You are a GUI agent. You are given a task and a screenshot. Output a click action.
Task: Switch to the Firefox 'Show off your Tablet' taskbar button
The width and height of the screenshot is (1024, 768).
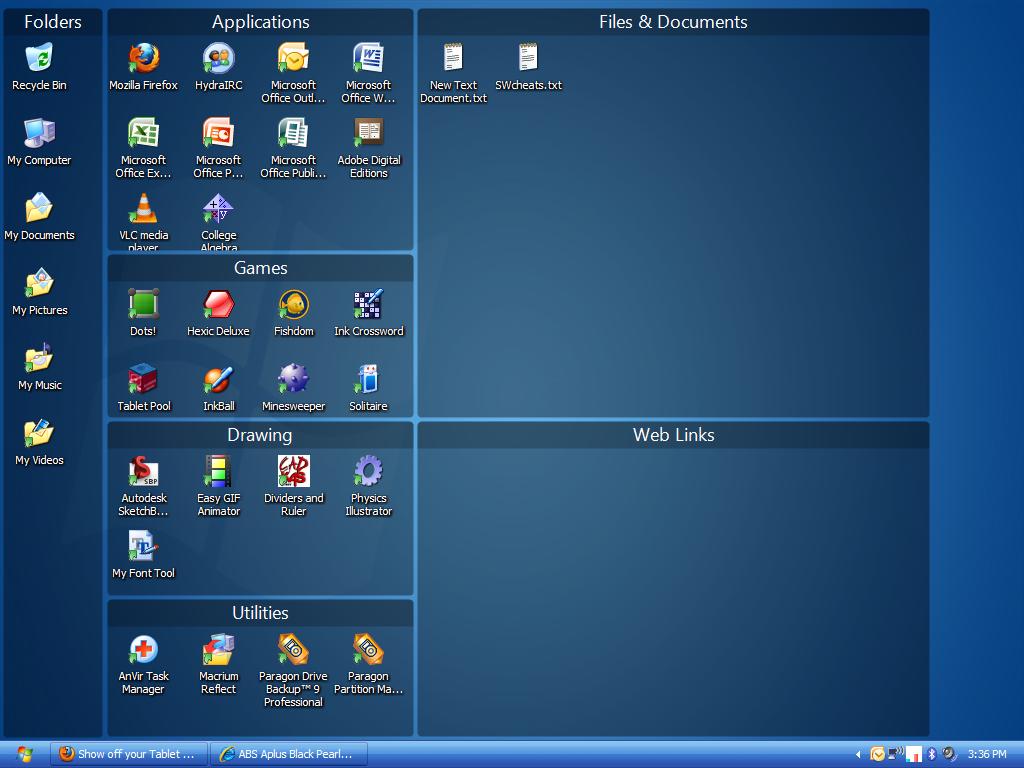click(x=129, y=754)
